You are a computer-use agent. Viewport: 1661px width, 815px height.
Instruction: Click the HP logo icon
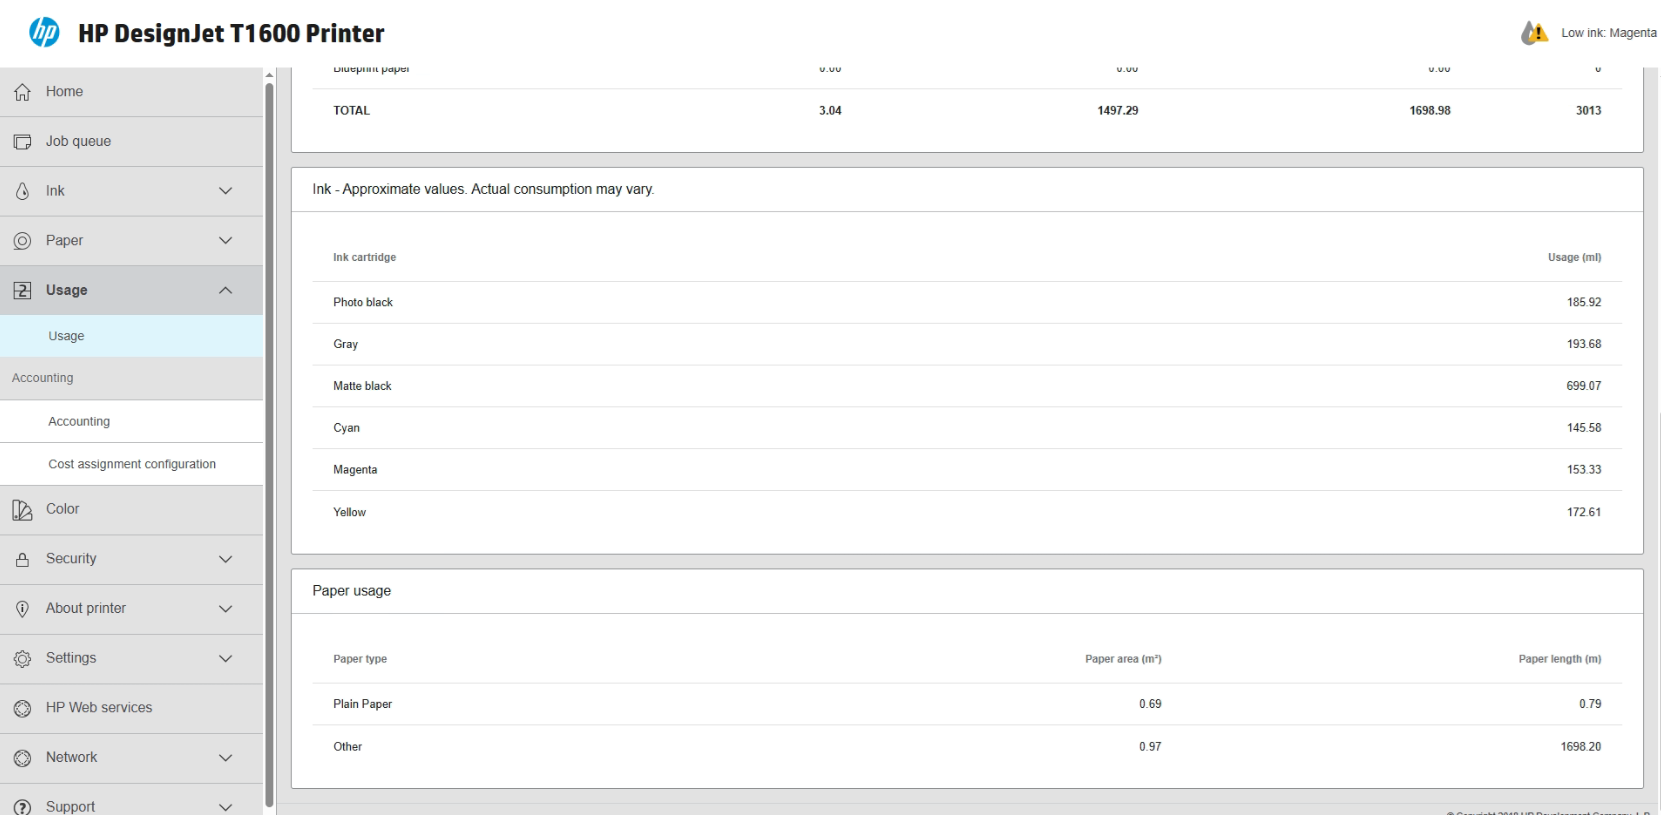[44, 32]
